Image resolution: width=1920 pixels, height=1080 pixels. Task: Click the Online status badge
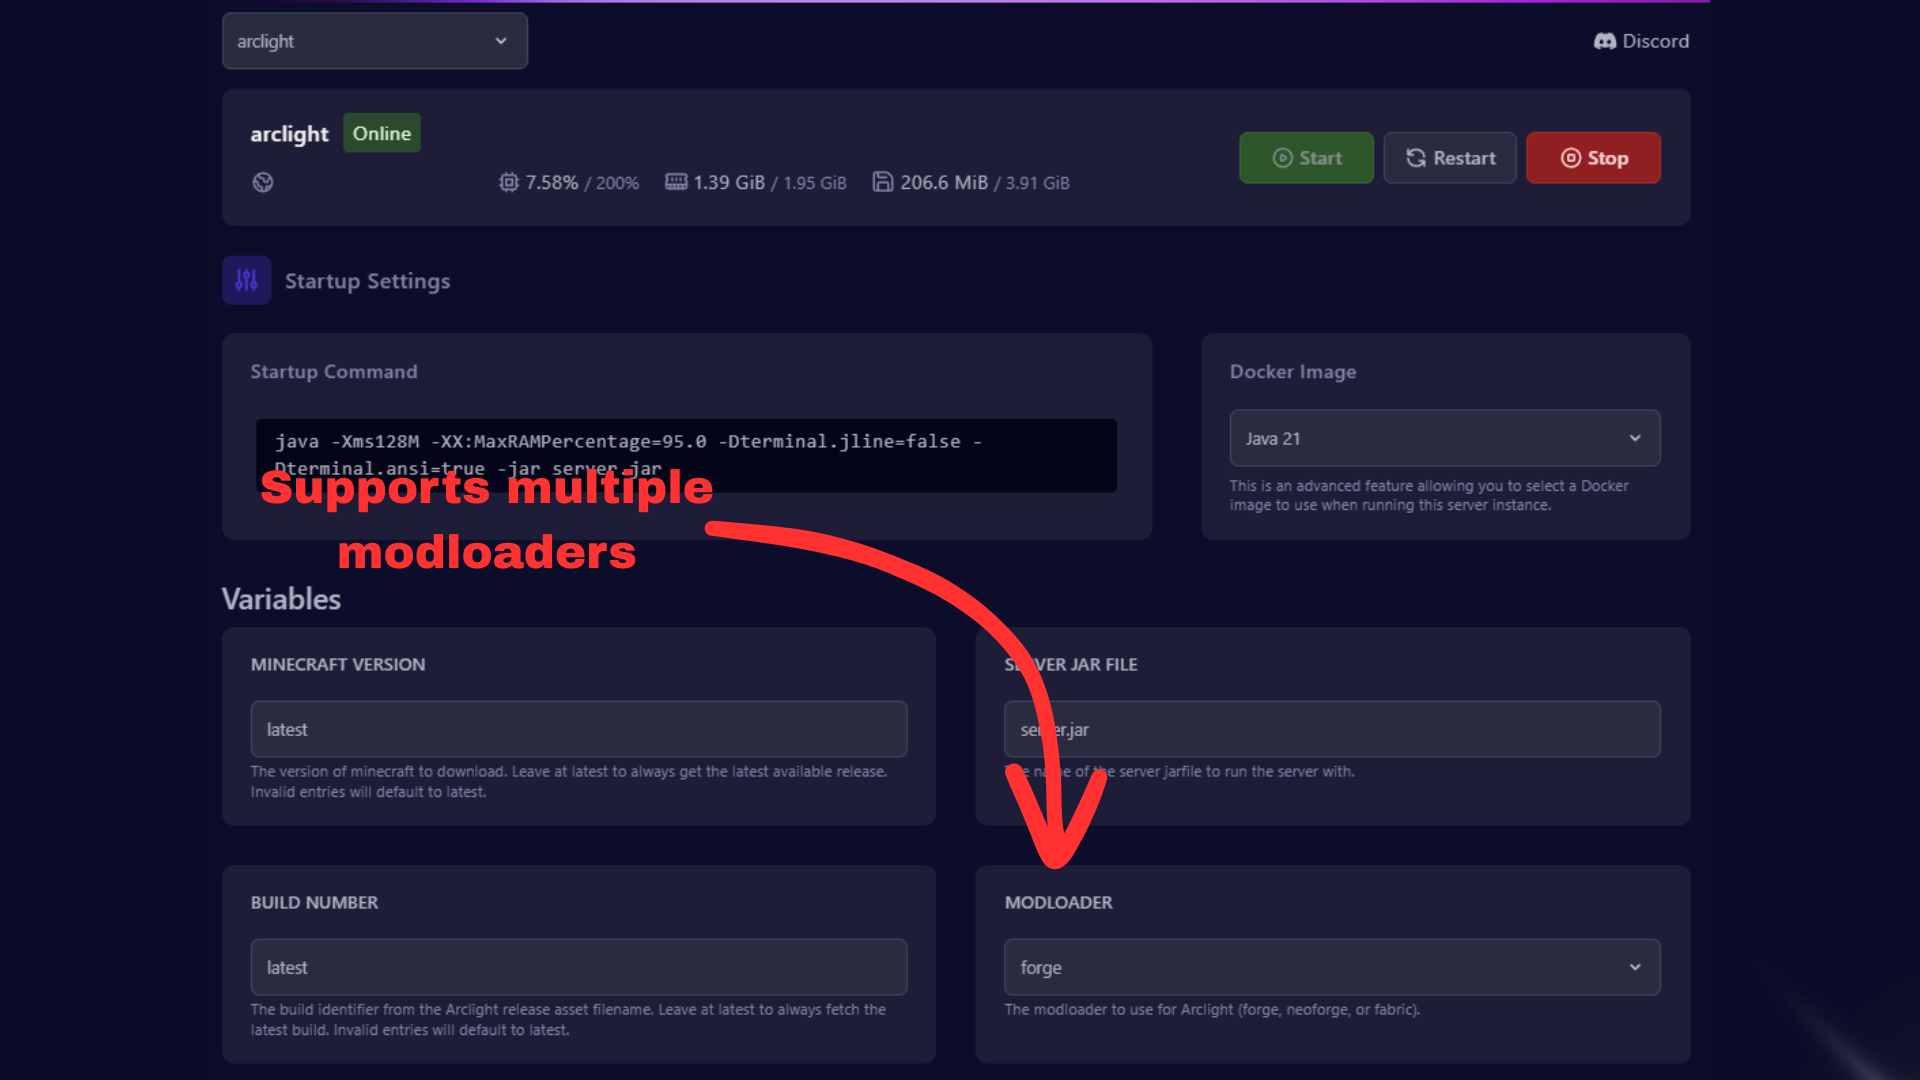tap(382, 133)
